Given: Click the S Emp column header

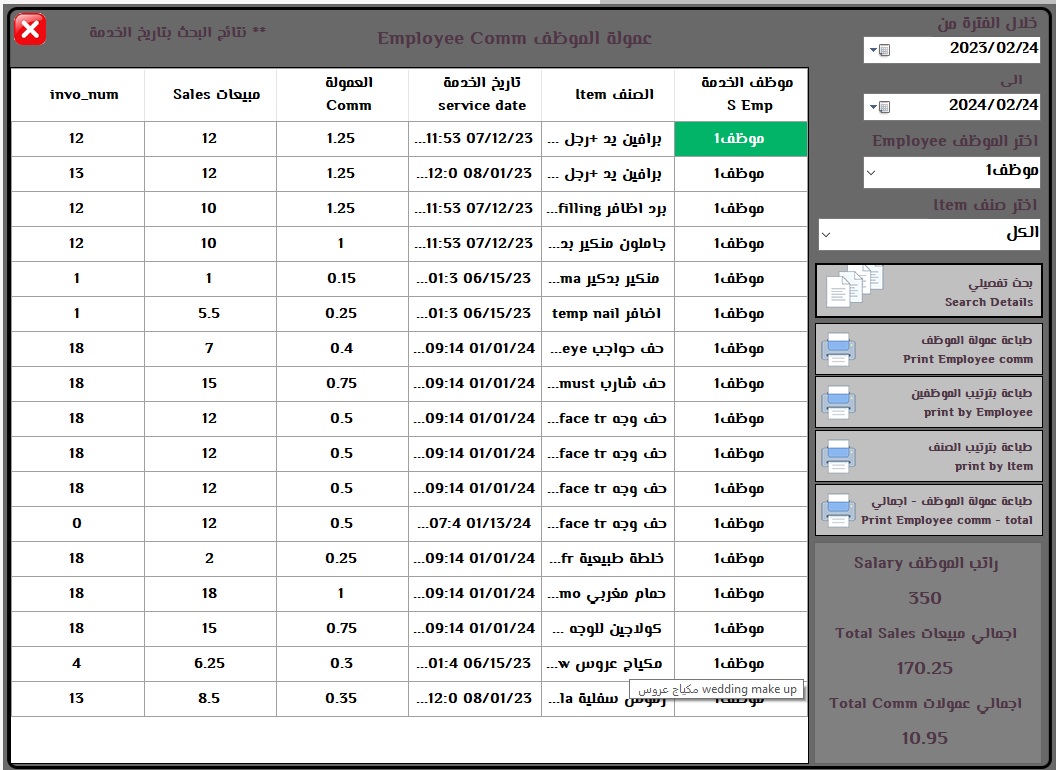Looking at the screenshot, I should (x=741, y=95).
